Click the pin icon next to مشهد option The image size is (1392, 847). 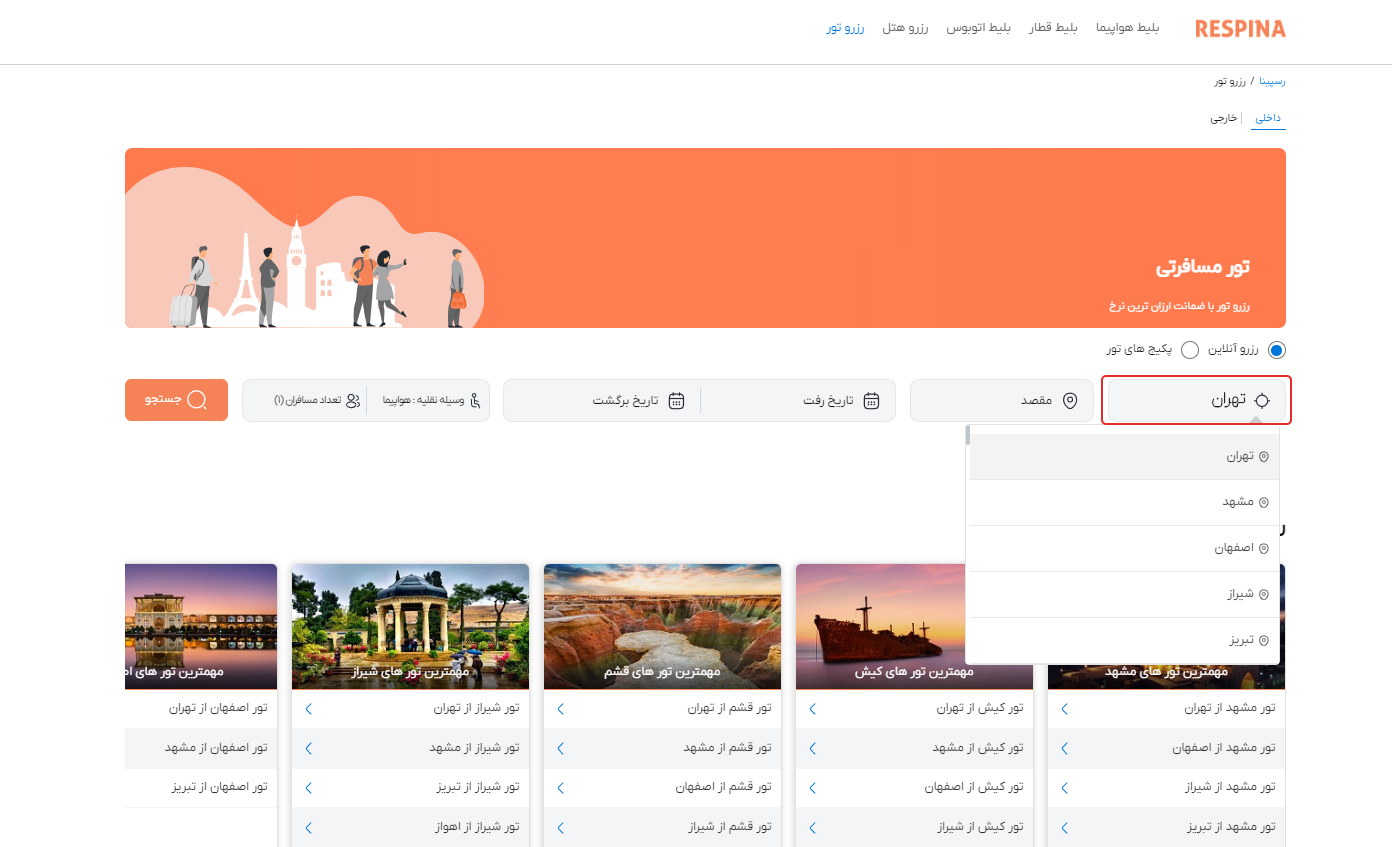tap(1263, 501)
